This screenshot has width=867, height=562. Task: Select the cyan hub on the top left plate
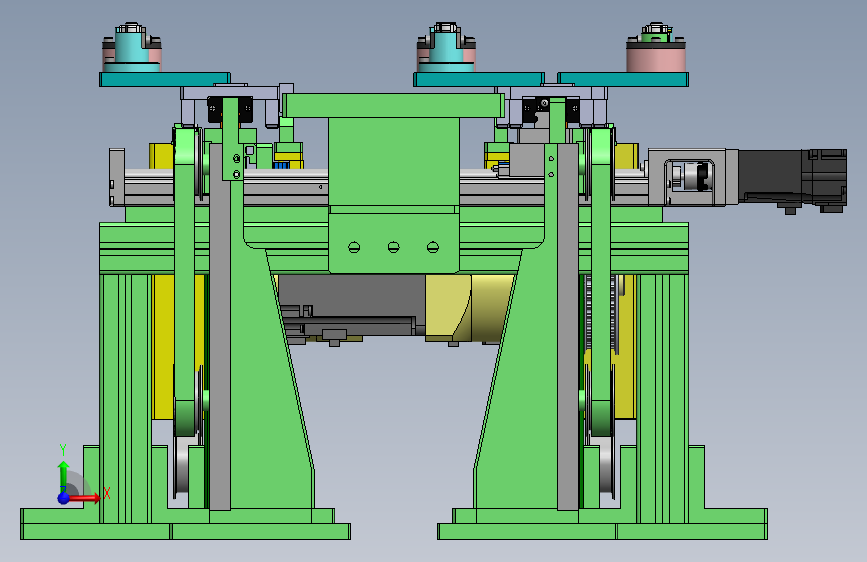[132, 49]
